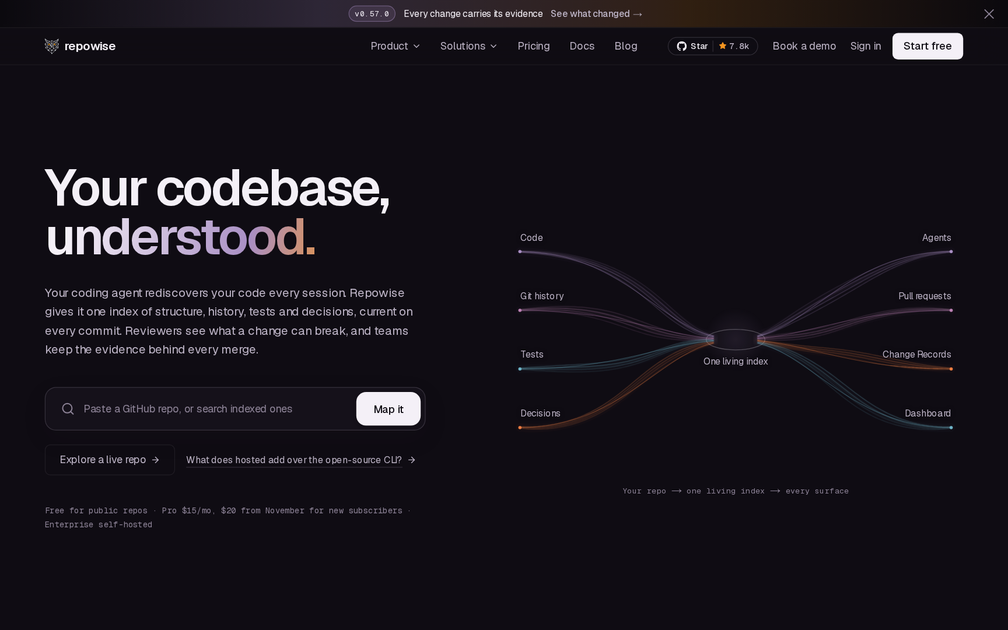
Task: Dismiss the announcement banner with the X icon
Action: click(x=989, y=14)
